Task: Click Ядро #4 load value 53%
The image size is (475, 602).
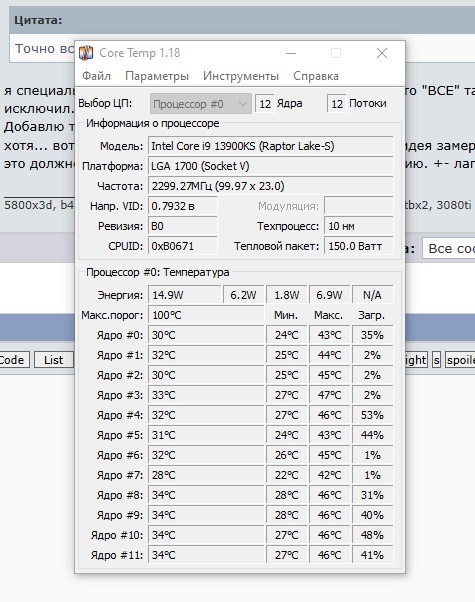Action: pyautogui.click(x=372, y=415)
